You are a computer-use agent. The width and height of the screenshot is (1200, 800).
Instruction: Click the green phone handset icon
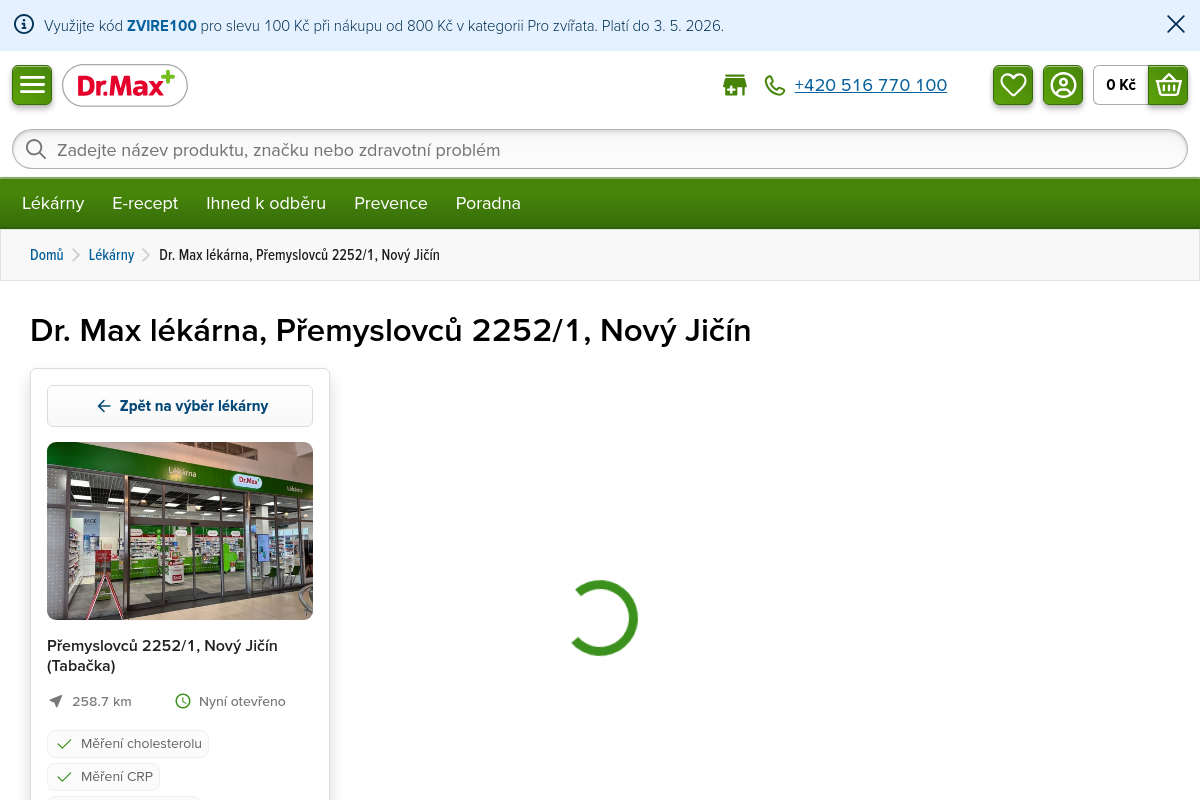[x=775, y=86]
